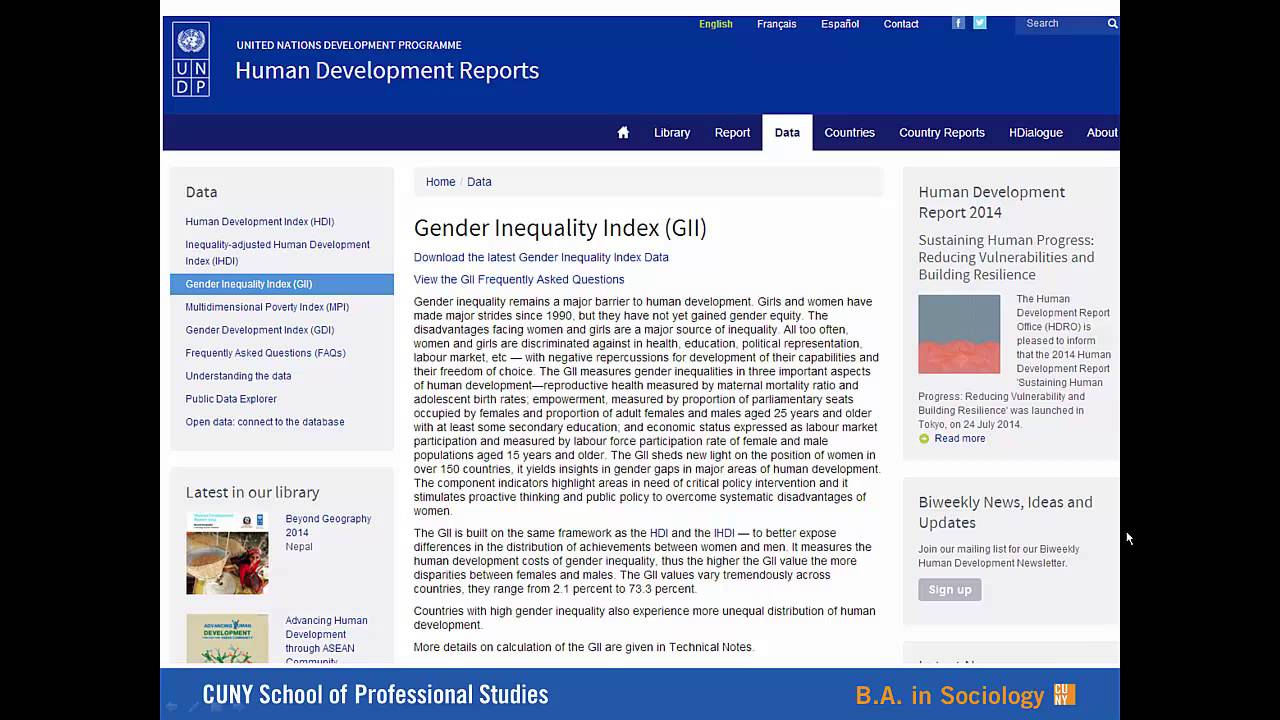1280x720 pixels.
Task: Open the Library menu item
Action: tap(672, 132)
